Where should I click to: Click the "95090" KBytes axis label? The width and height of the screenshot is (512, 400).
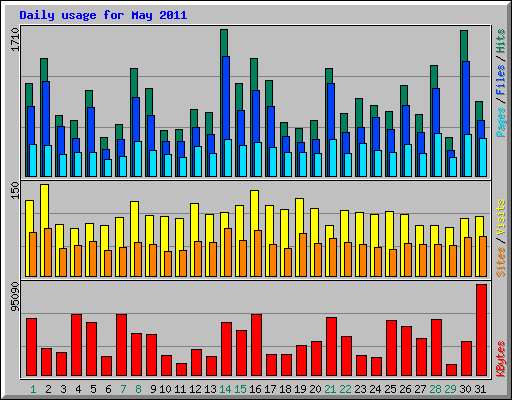pos(15,297)
